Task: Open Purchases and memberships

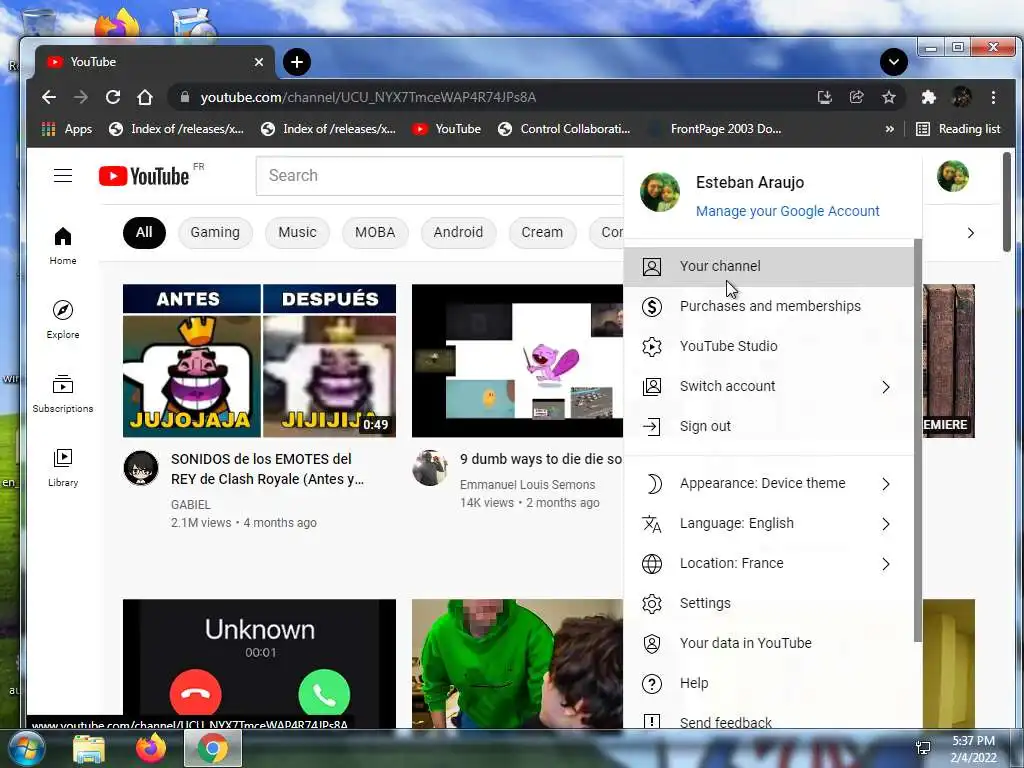Action: point(768,306)
